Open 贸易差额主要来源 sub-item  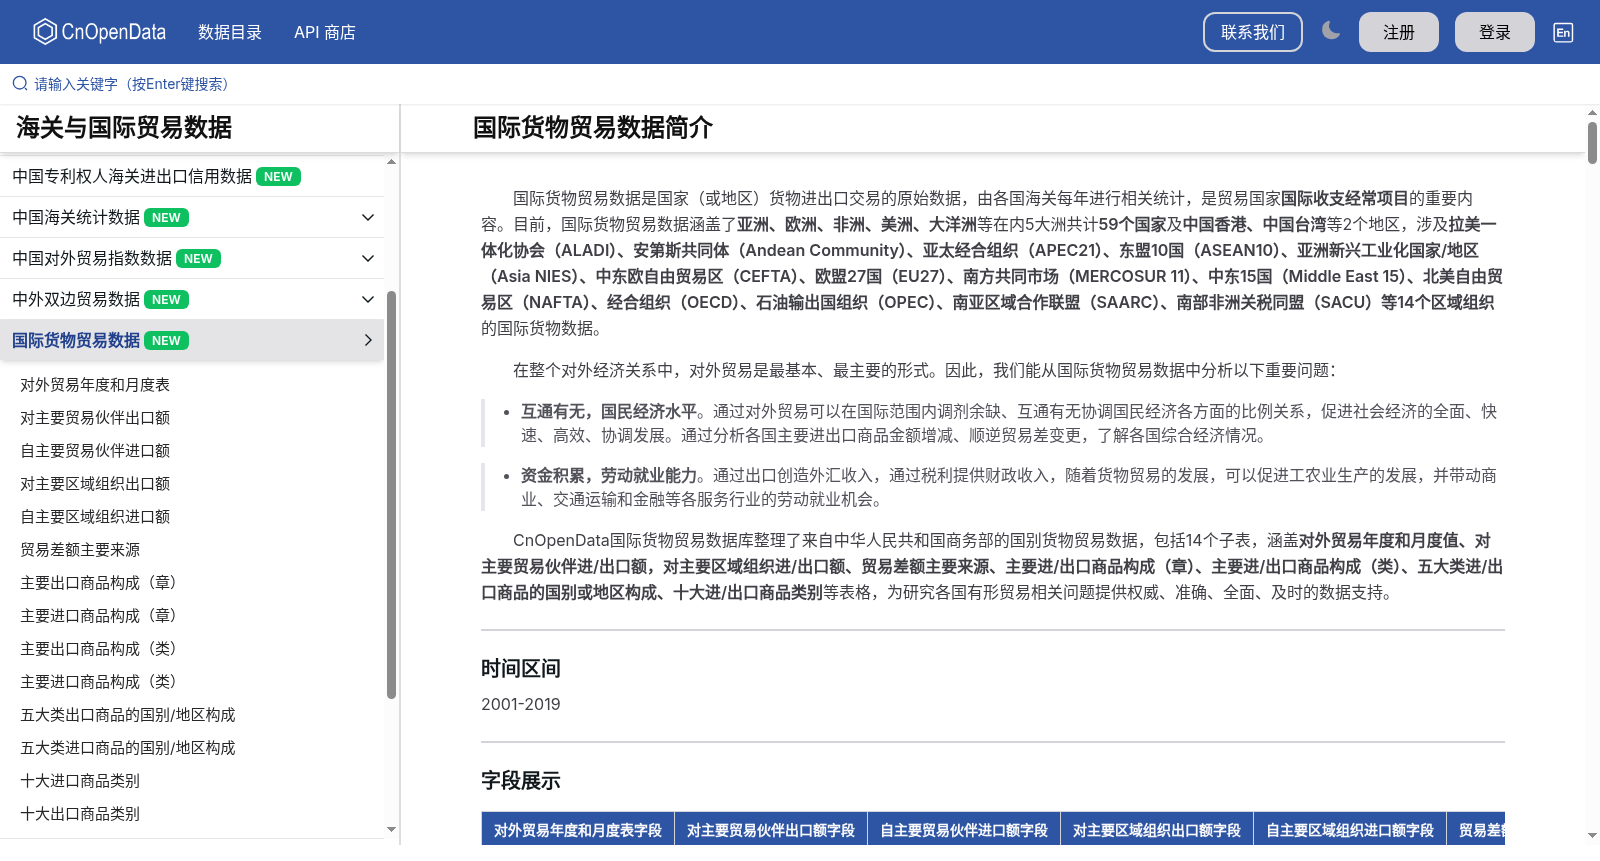point(80,549)
